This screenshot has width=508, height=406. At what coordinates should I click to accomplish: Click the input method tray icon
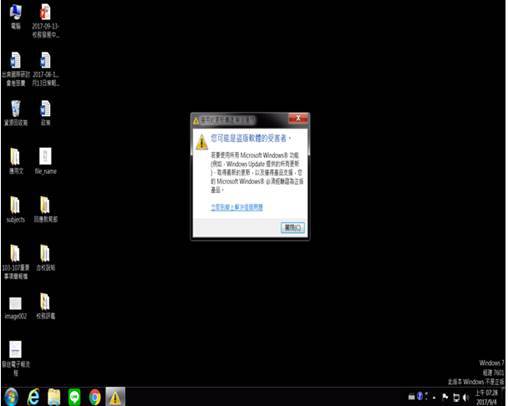click(x=412, y=397)
